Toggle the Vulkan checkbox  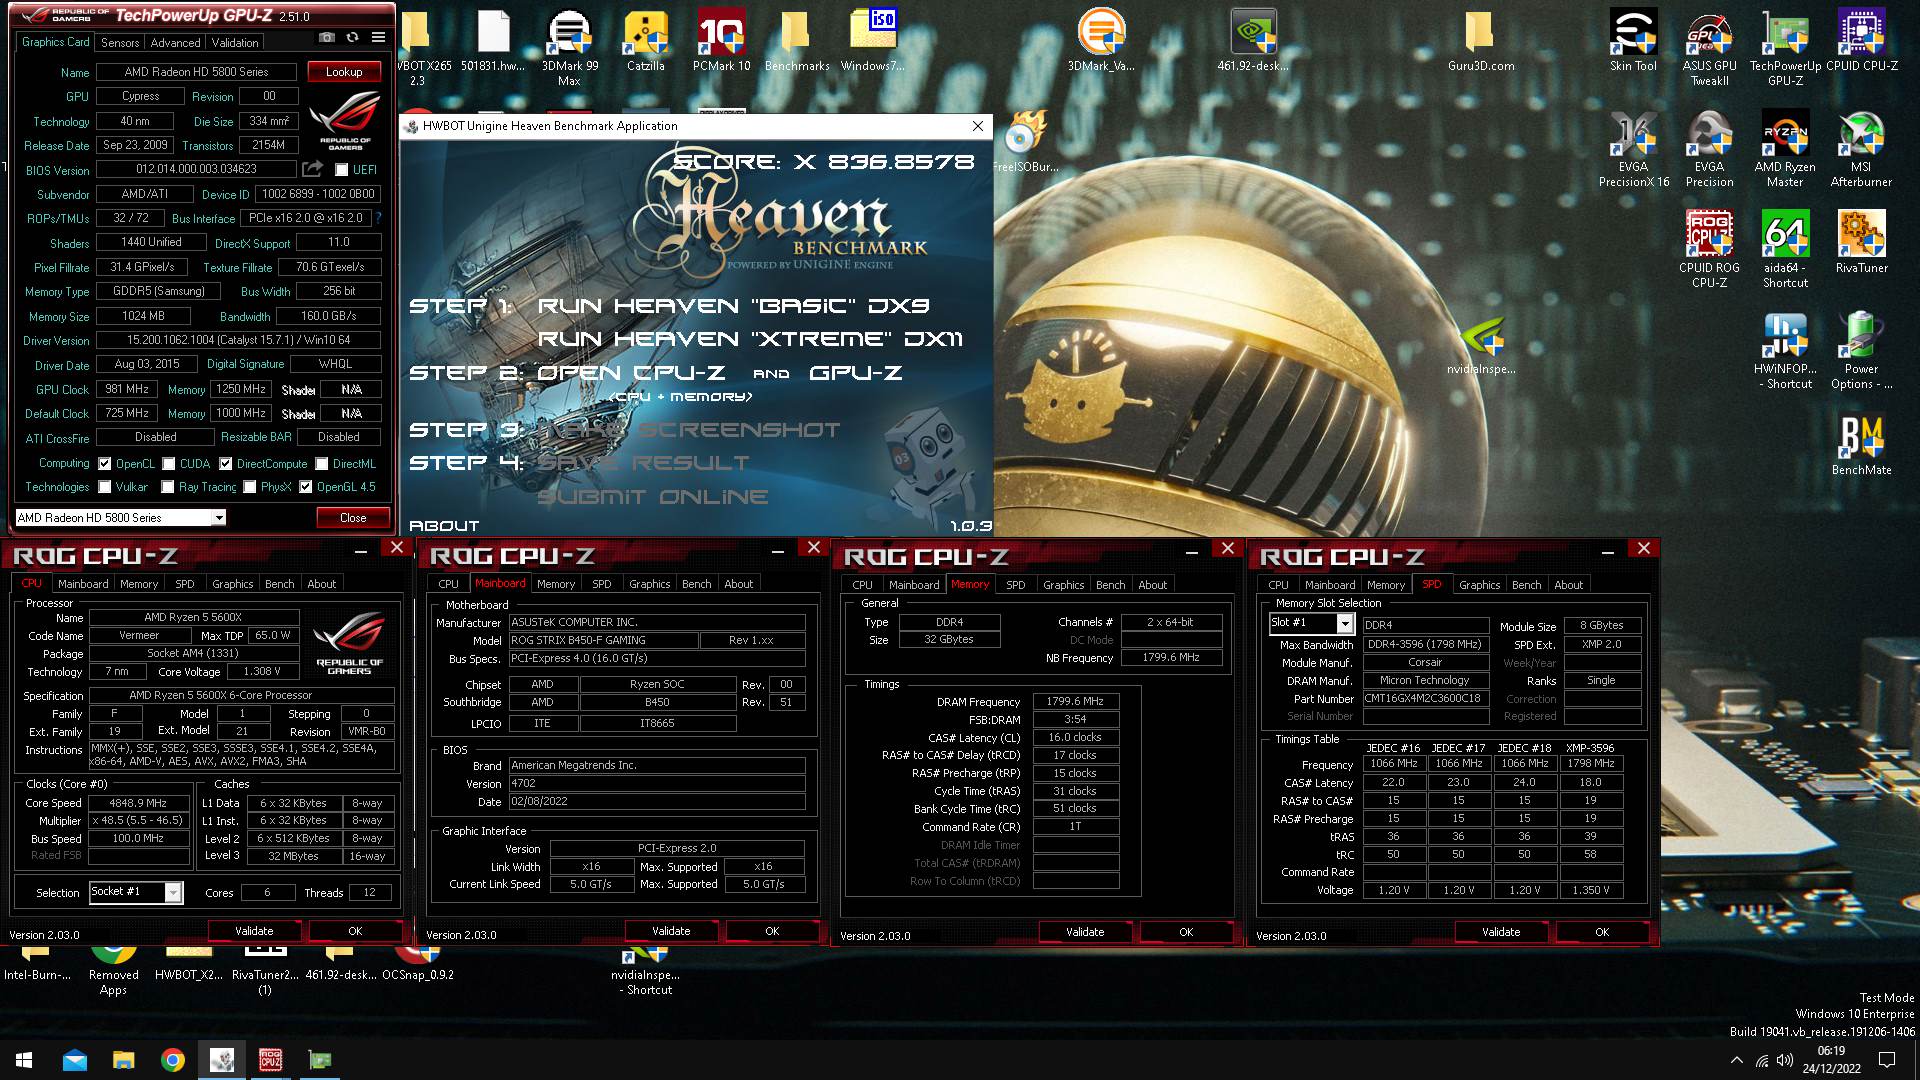point(104,487)
